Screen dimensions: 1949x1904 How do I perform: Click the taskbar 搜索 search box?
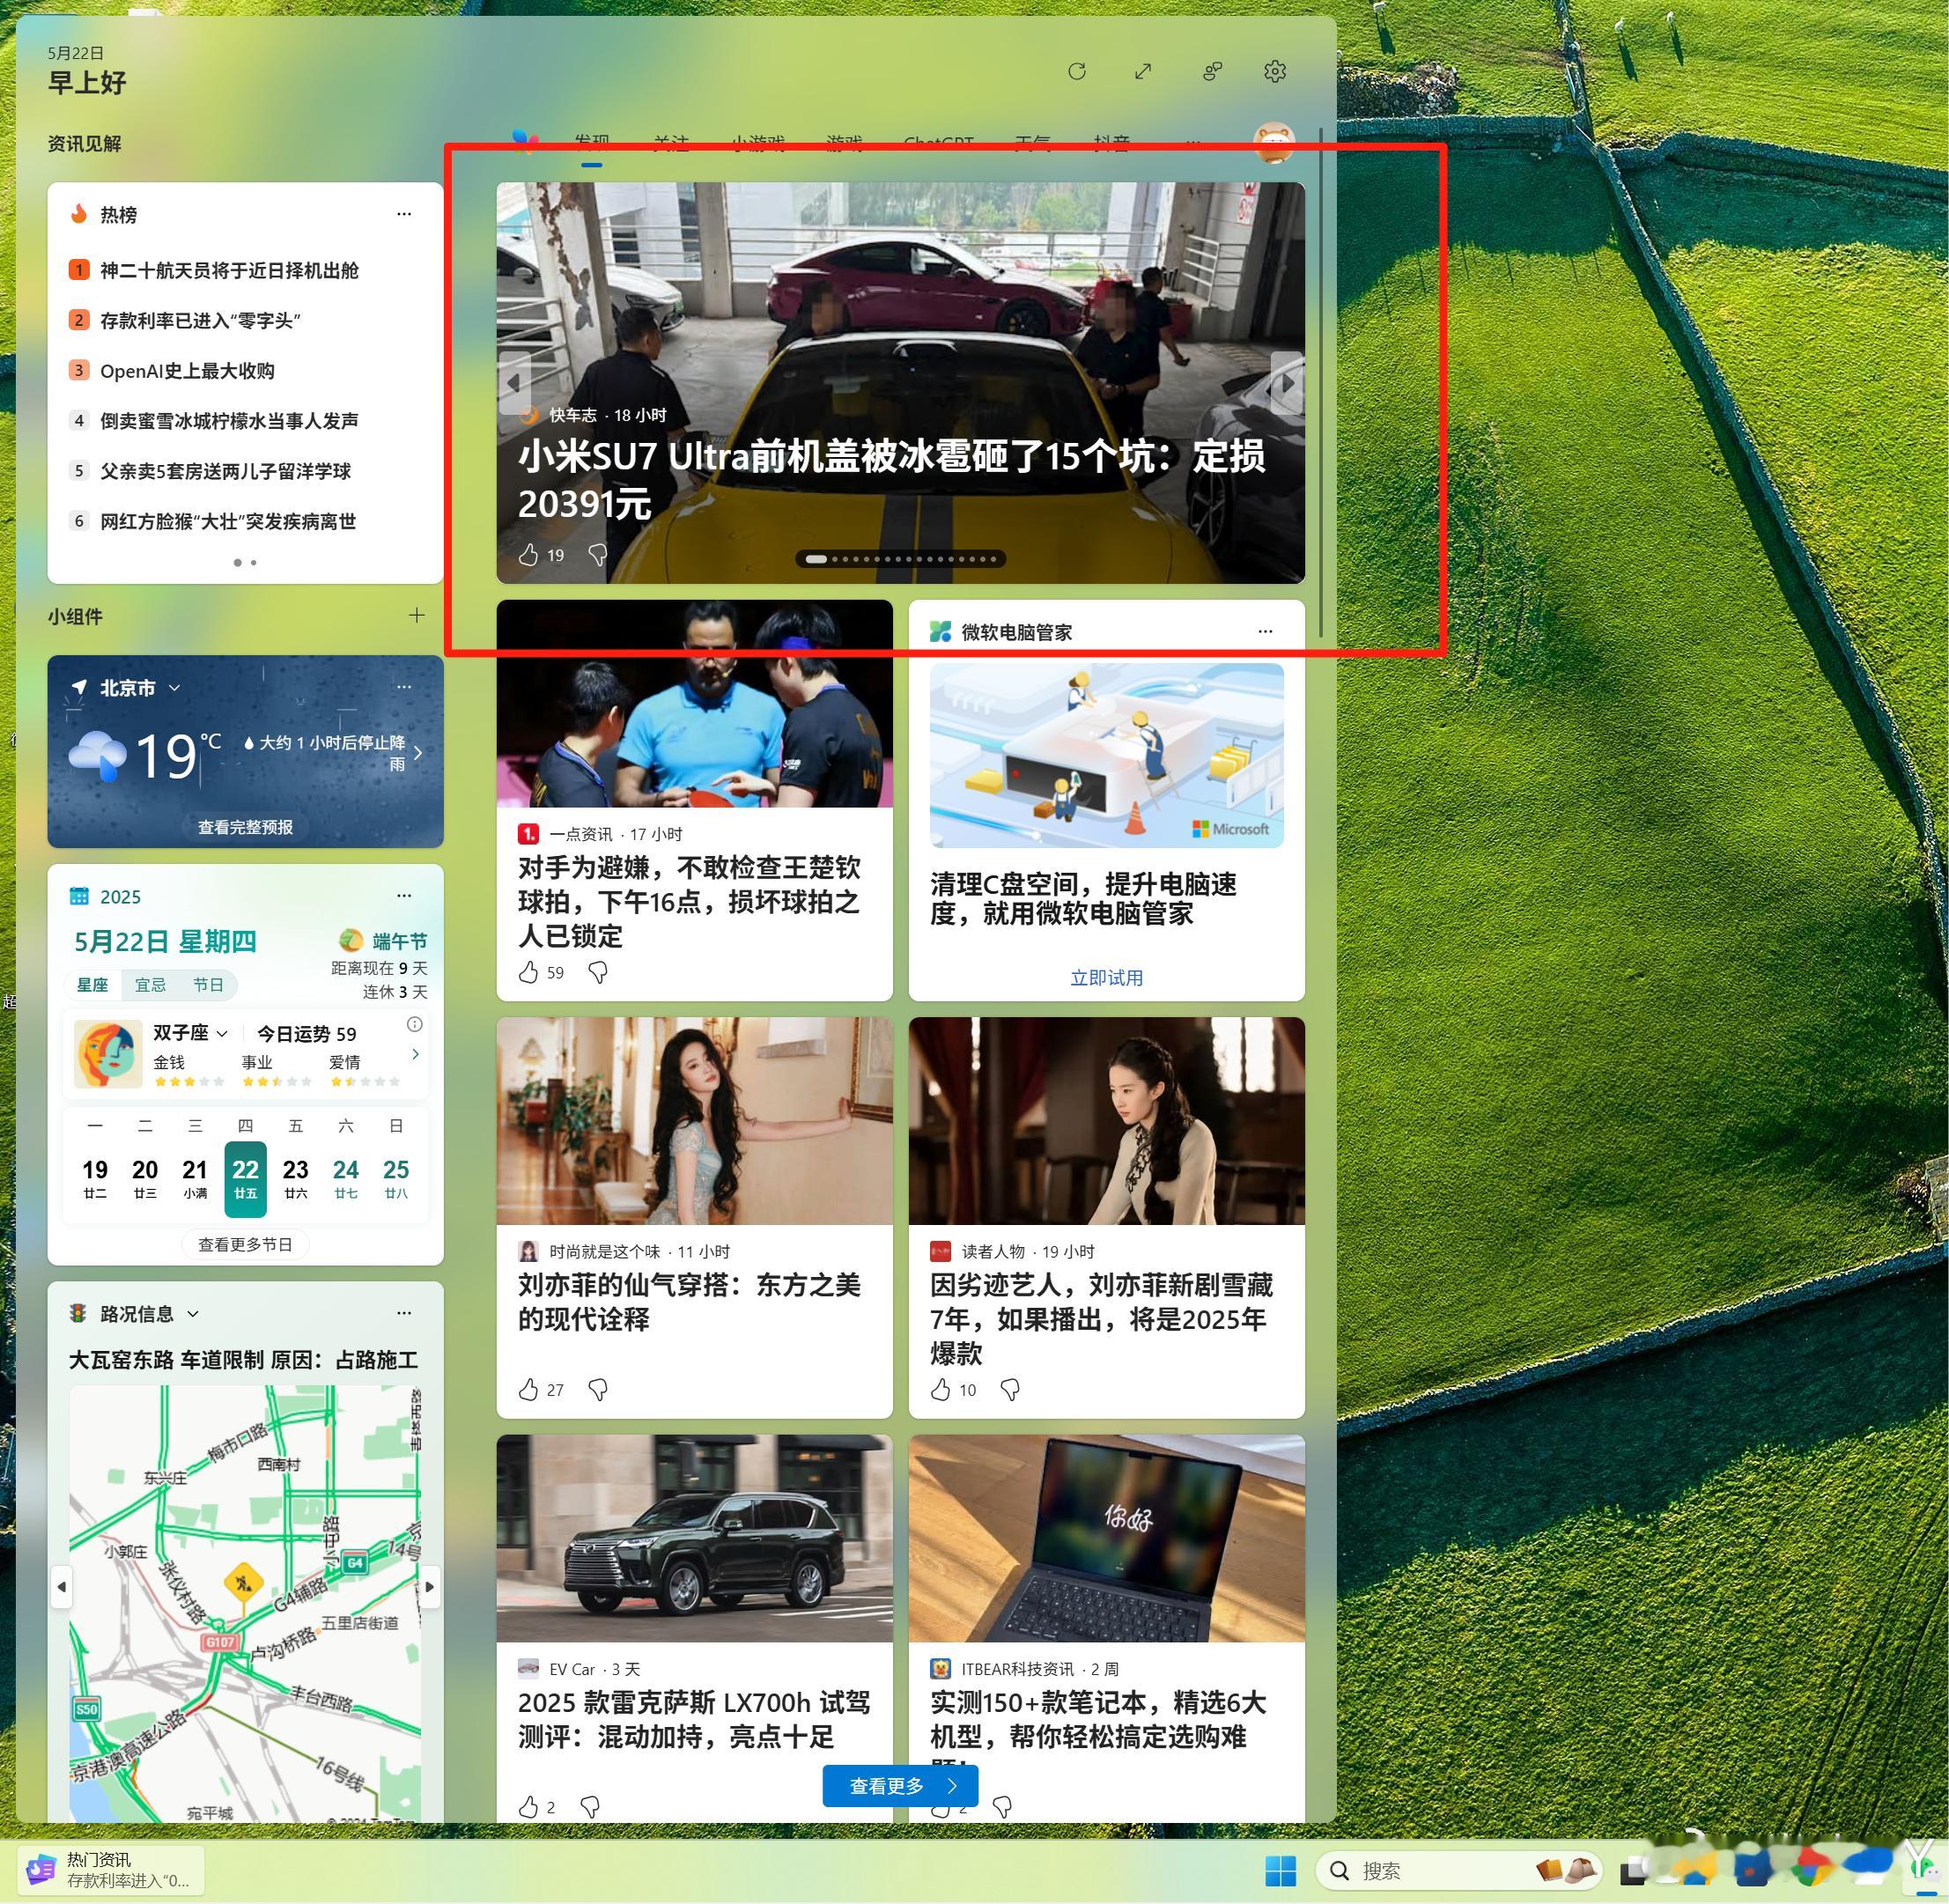1460,1870
